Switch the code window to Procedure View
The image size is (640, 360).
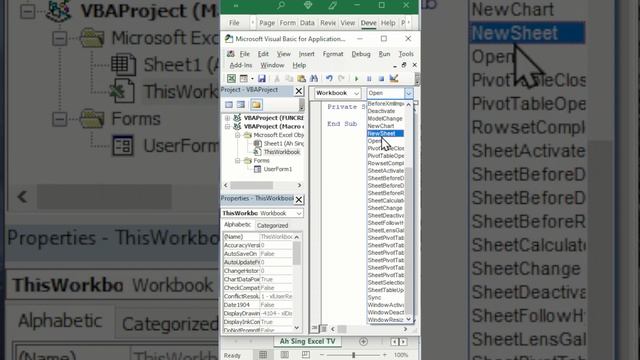[314, 328]
